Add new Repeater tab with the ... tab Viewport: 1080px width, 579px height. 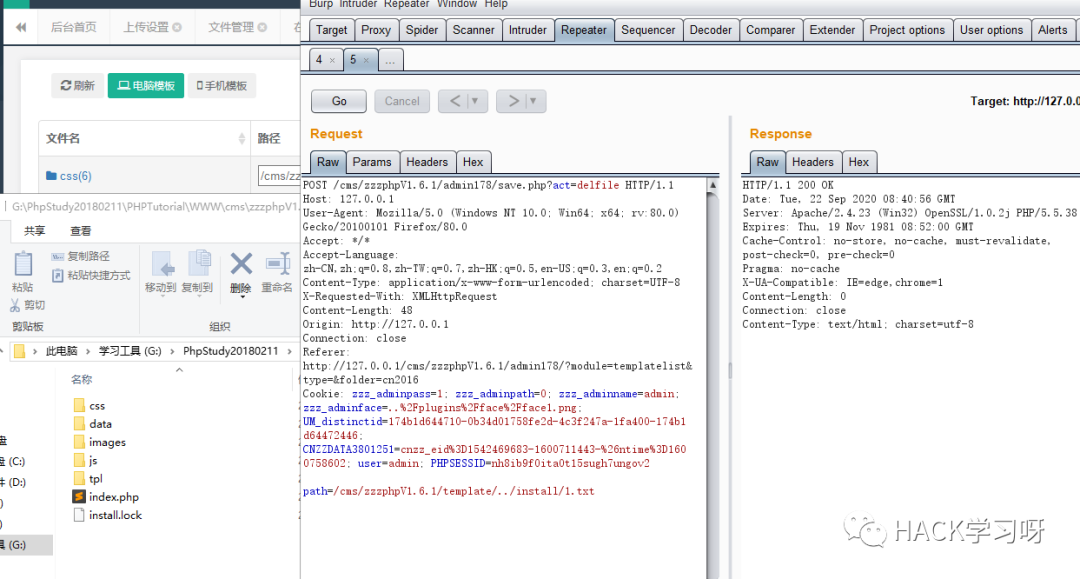[390, 60]
